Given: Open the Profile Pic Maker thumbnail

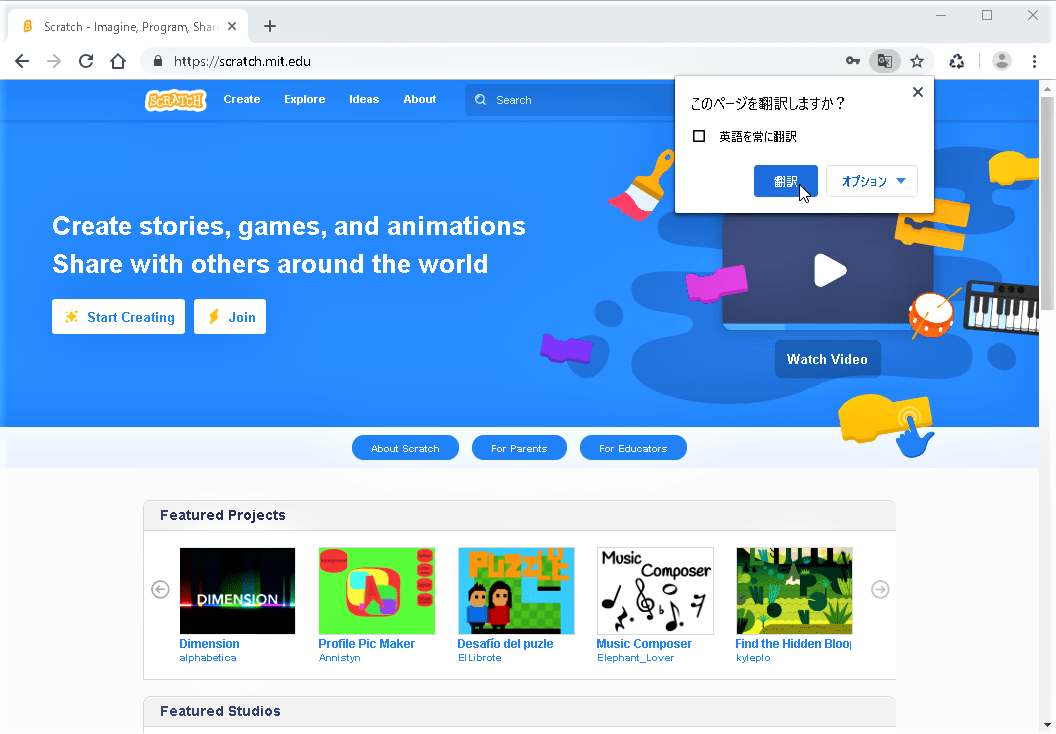Looking at the screenshot, I should [376, 591].
